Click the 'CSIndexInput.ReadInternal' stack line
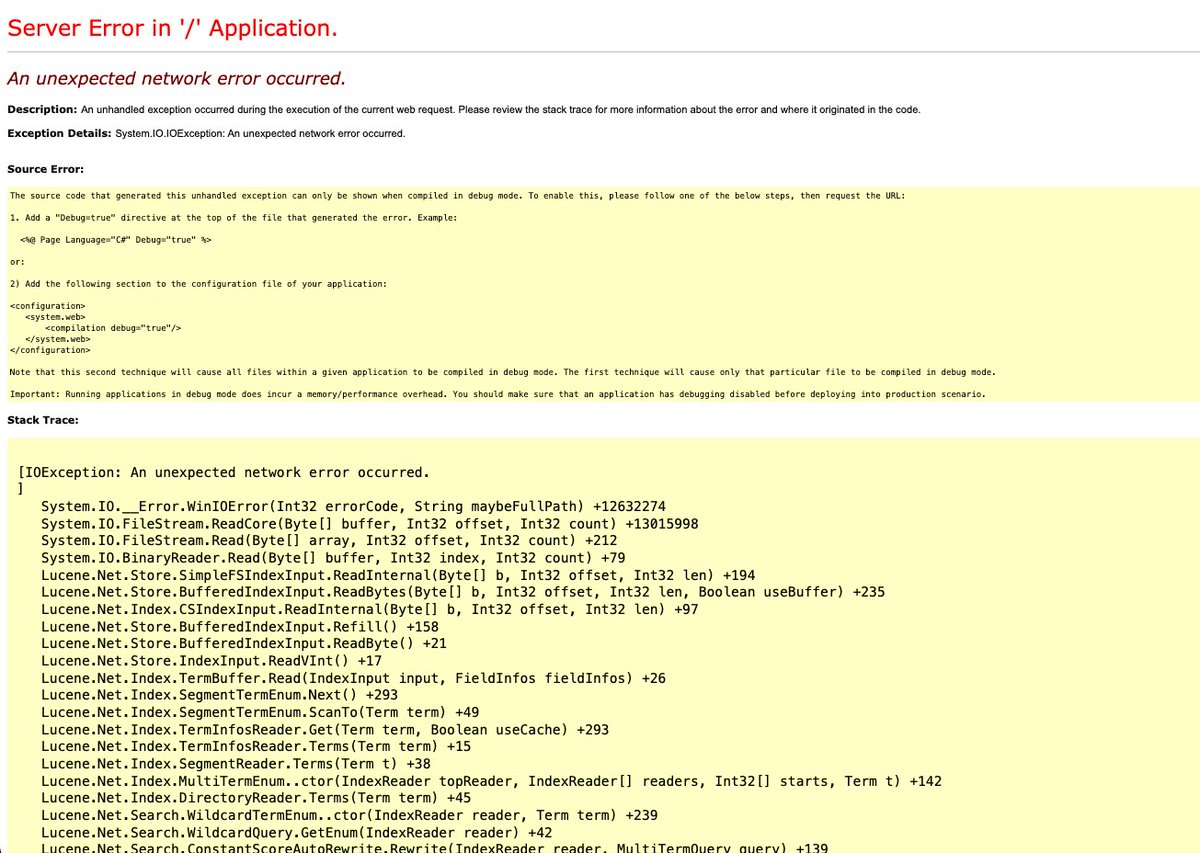Viewport: 1200px width, 853px height. coord(370,609)
